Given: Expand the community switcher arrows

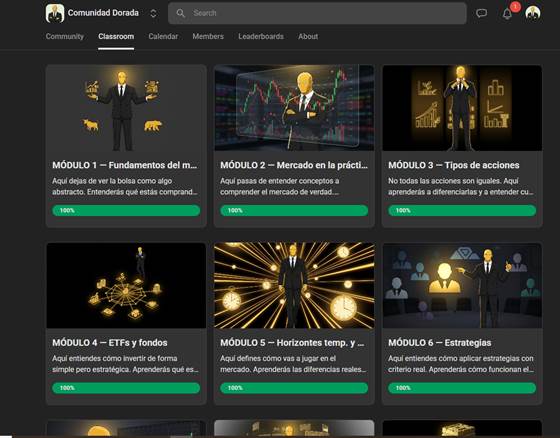Looking at the screenshot, I should coord(153,14).
